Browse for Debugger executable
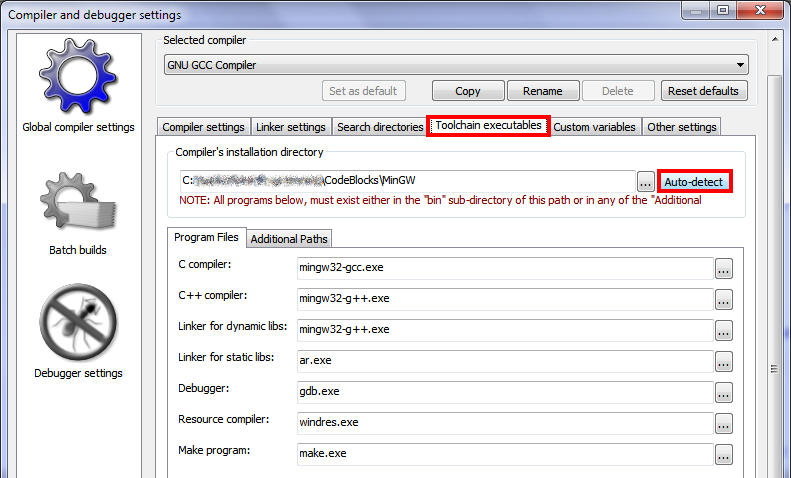The image size is (791, 478). [724, 392]
